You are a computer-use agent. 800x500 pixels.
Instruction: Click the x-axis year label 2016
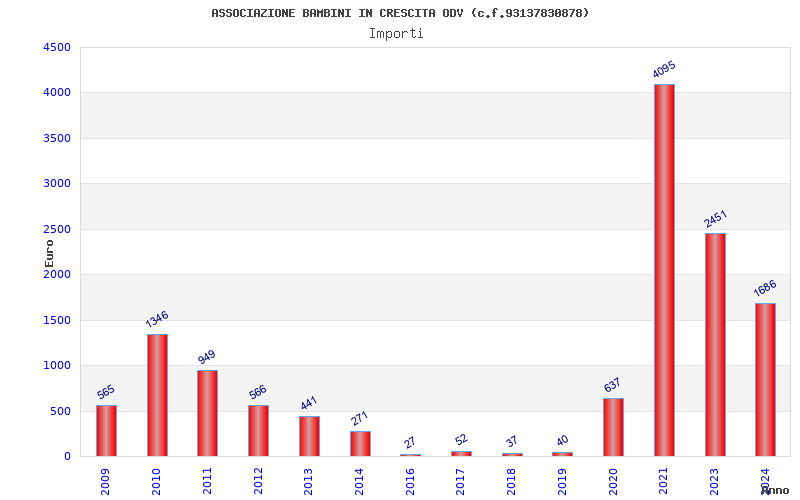coord(410,482)
